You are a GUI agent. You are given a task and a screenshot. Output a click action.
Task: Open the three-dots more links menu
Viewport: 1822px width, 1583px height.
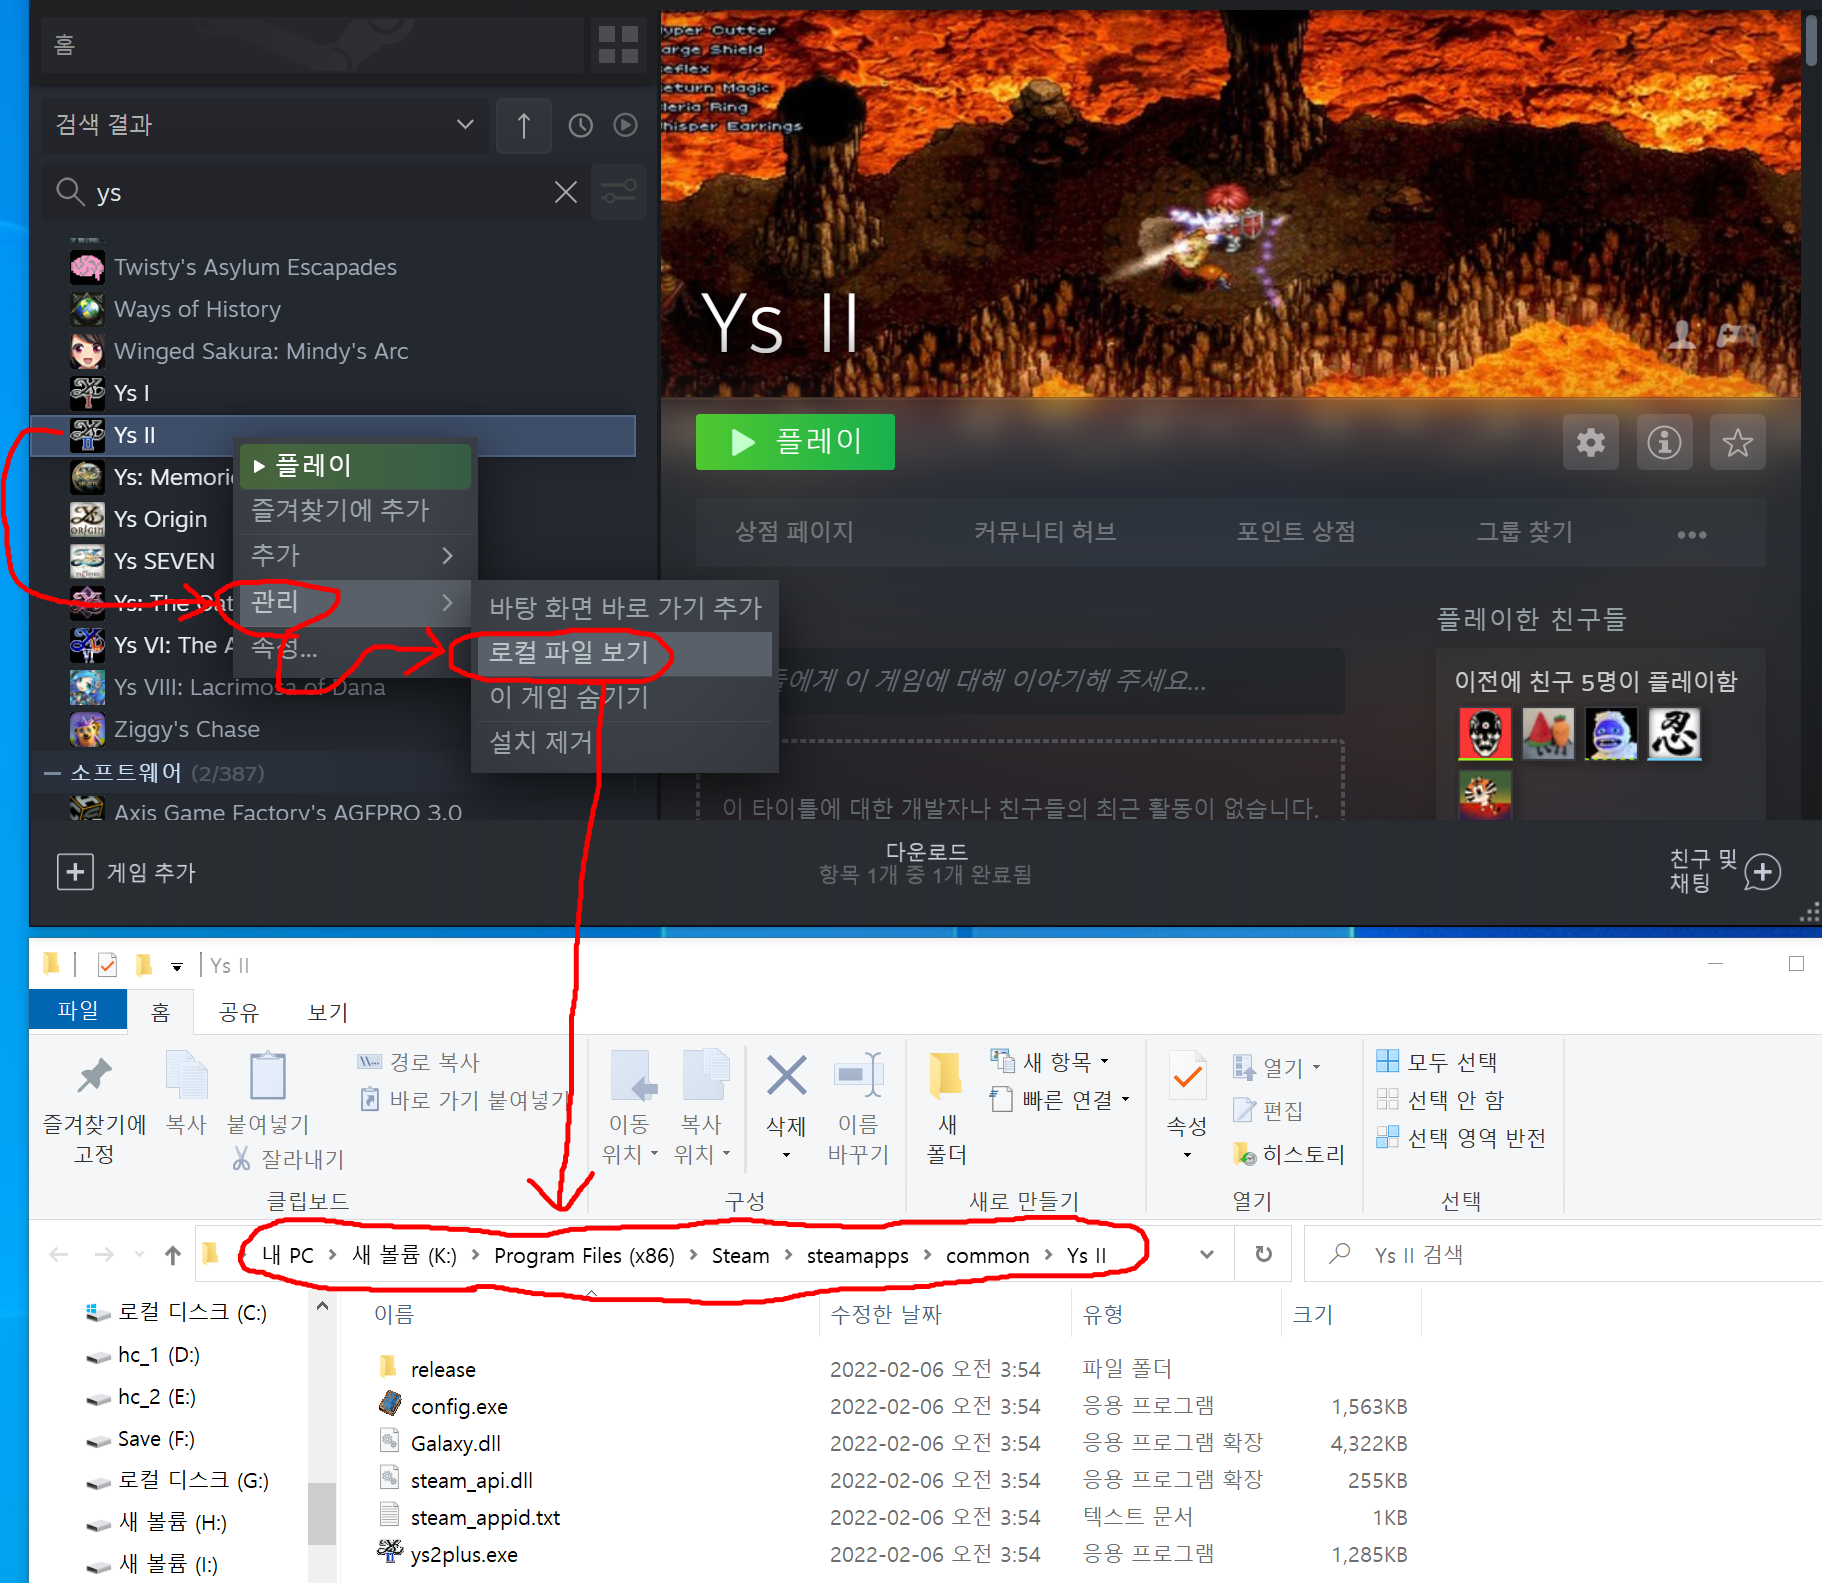tap(1692, 534)
